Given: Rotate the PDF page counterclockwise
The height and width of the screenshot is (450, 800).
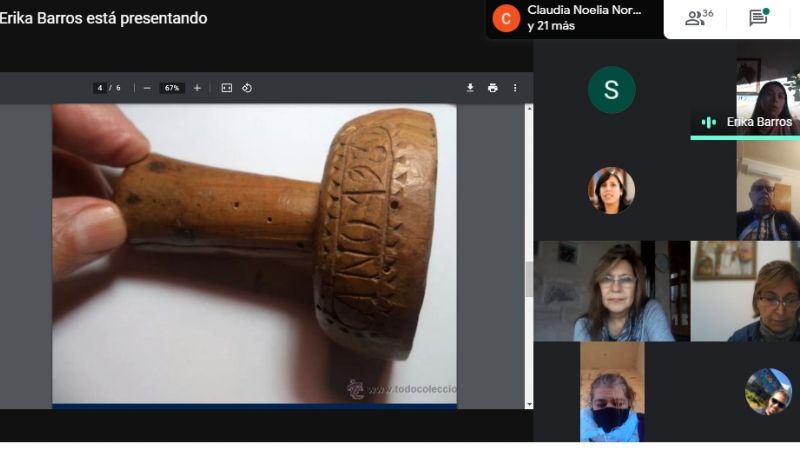Looking at the screenshot, I should [247, 88].
